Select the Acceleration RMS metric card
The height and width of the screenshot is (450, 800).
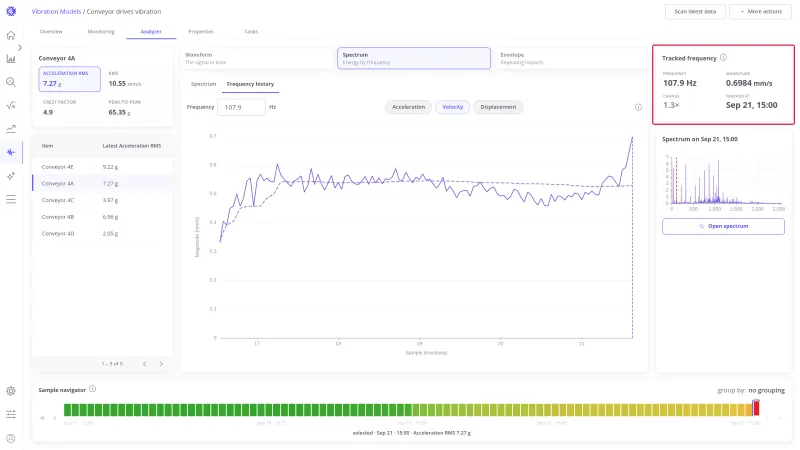[x=69, y=79]
